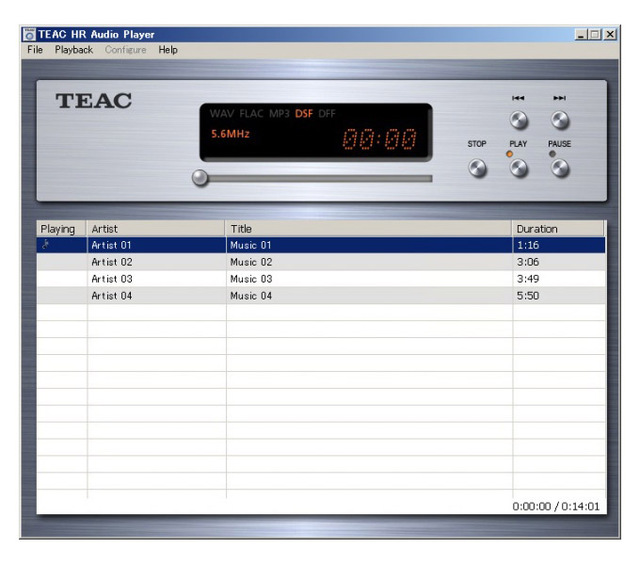Open the Playback menu
The image size is (640, 565).
click(x=74, y=50)
